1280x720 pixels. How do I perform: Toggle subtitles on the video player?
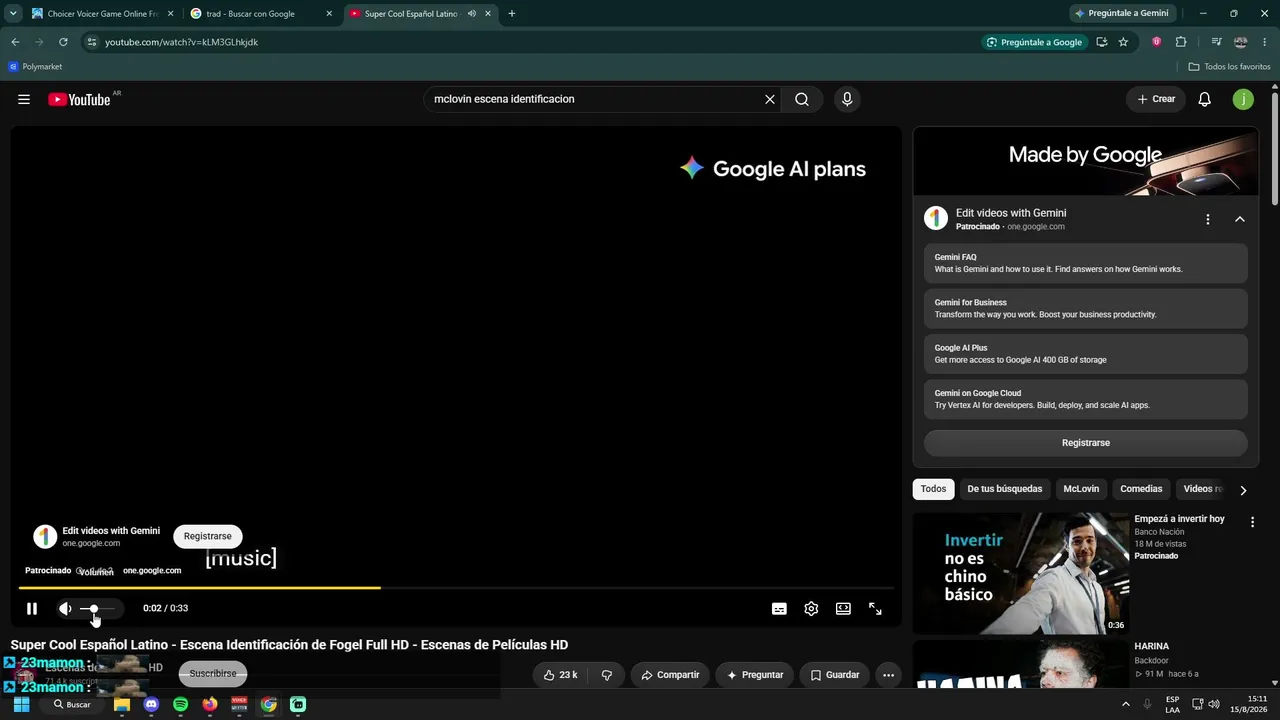click(779, 608)
